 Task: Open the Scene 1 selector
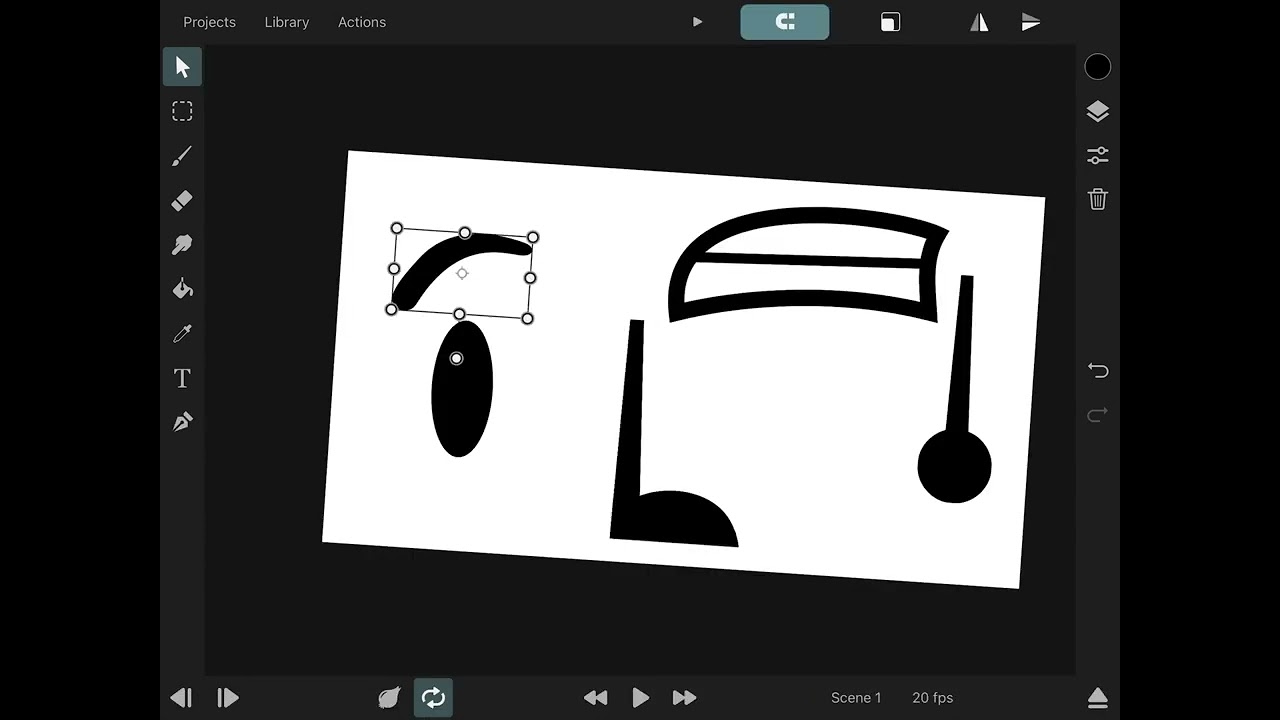tap(856, 698)
